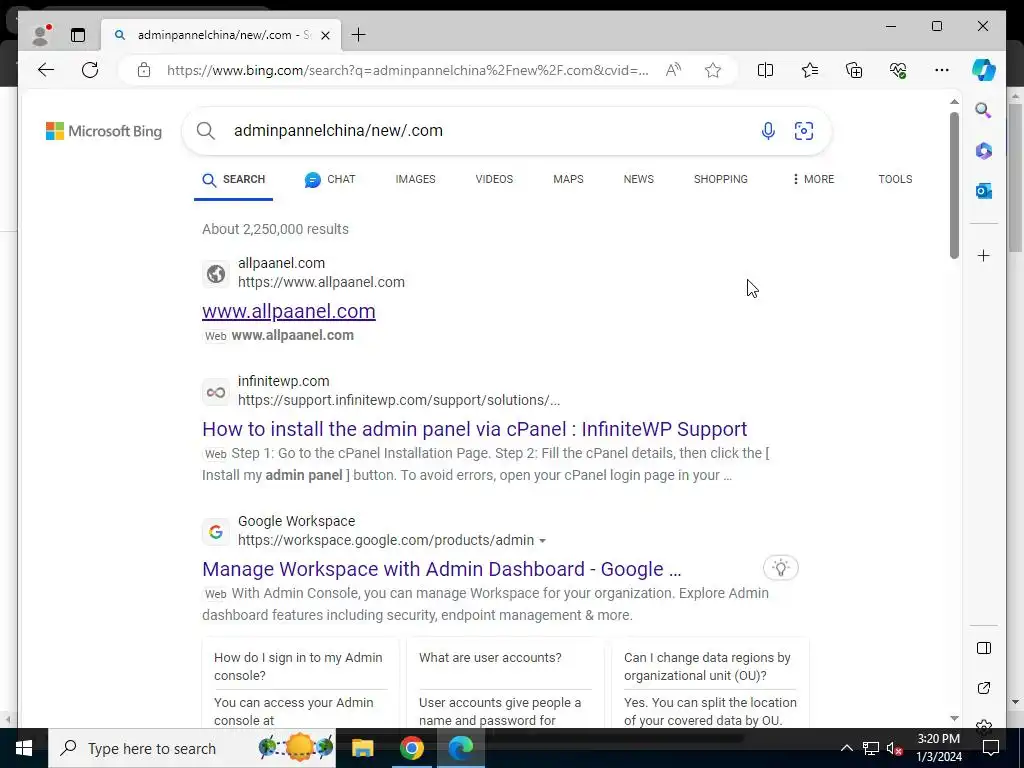The image size is (1024, 768).
Task: Open the Collections panel
Action: pyautogui.click(x=854, y=70)
